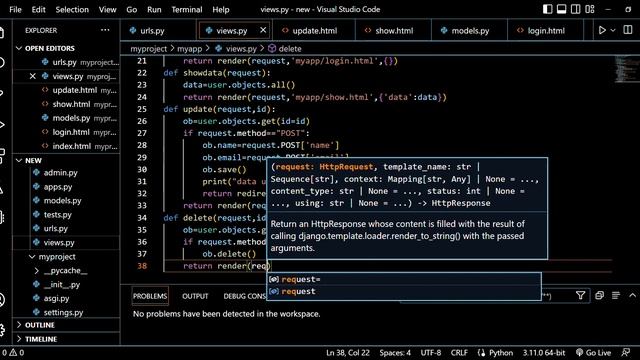Toggle panel layout icon in title bar
640x360 pixels.
[562, 9]
